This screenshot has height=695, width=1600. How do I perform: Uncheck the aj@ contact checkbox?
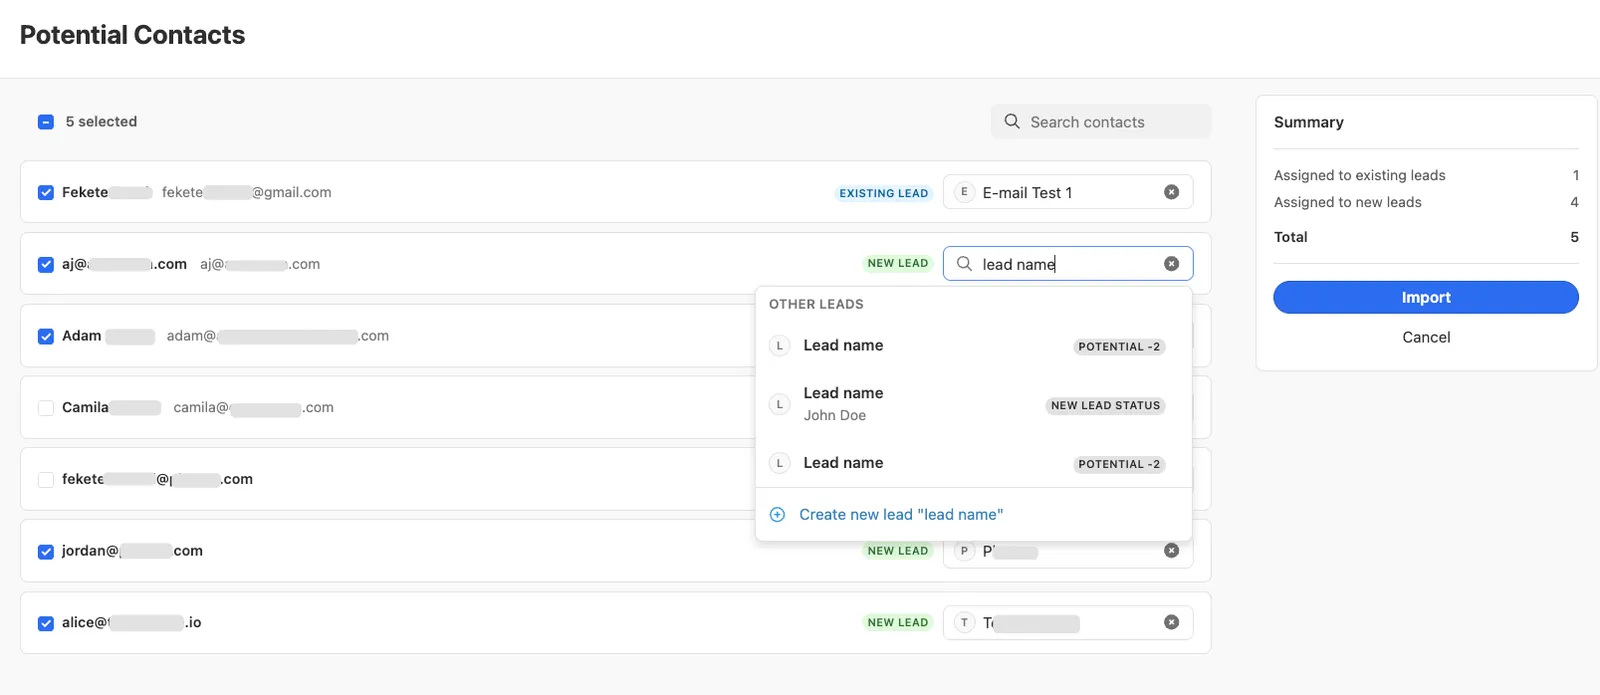46,265
